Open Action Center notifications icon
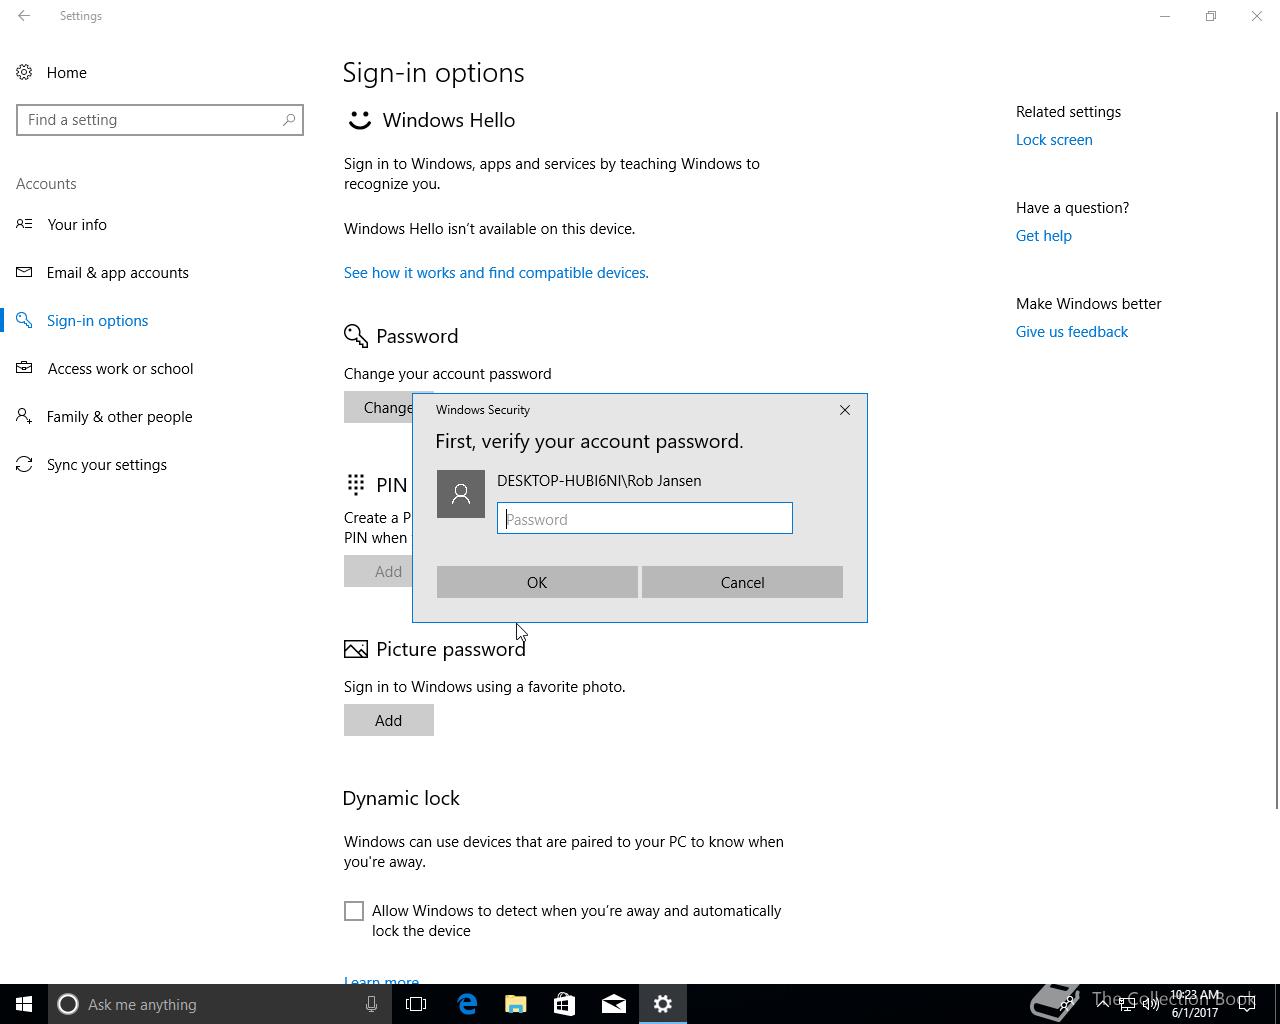1280x1024 pixels. 1247,1004
